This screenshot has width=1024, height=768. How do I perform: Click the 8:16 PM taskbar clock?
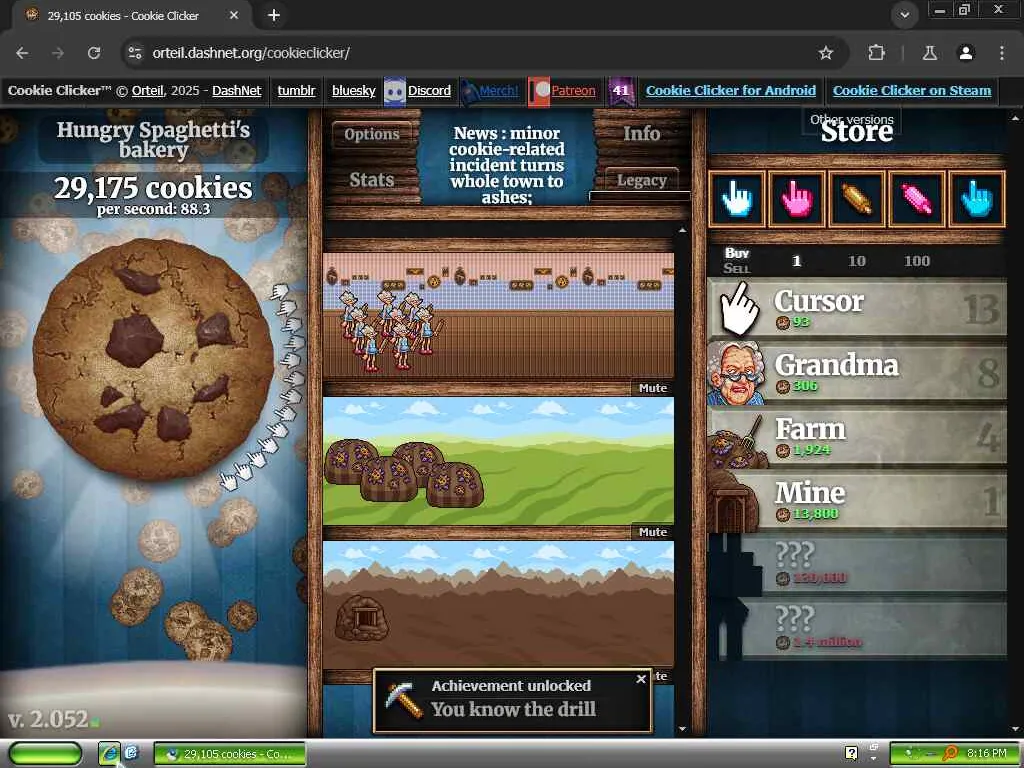(x=986, y=754)
